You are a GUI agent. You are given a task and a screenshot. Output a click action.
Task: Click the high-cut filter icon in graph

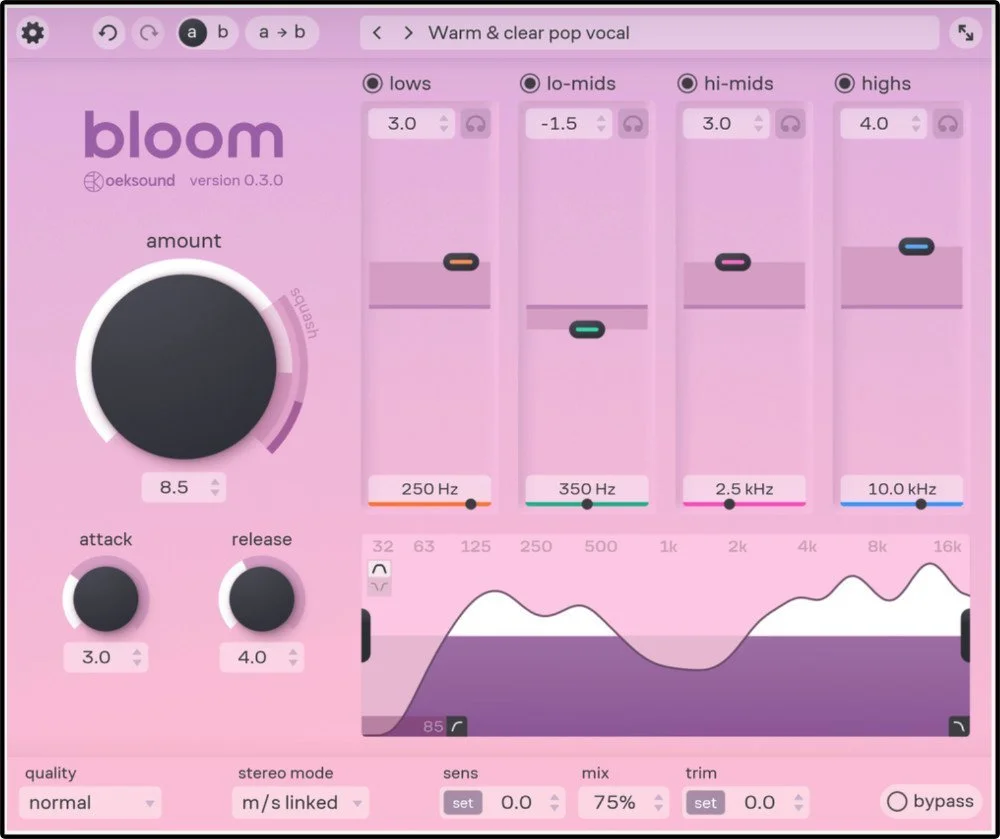pyautogui.click(x=959, y=726)
